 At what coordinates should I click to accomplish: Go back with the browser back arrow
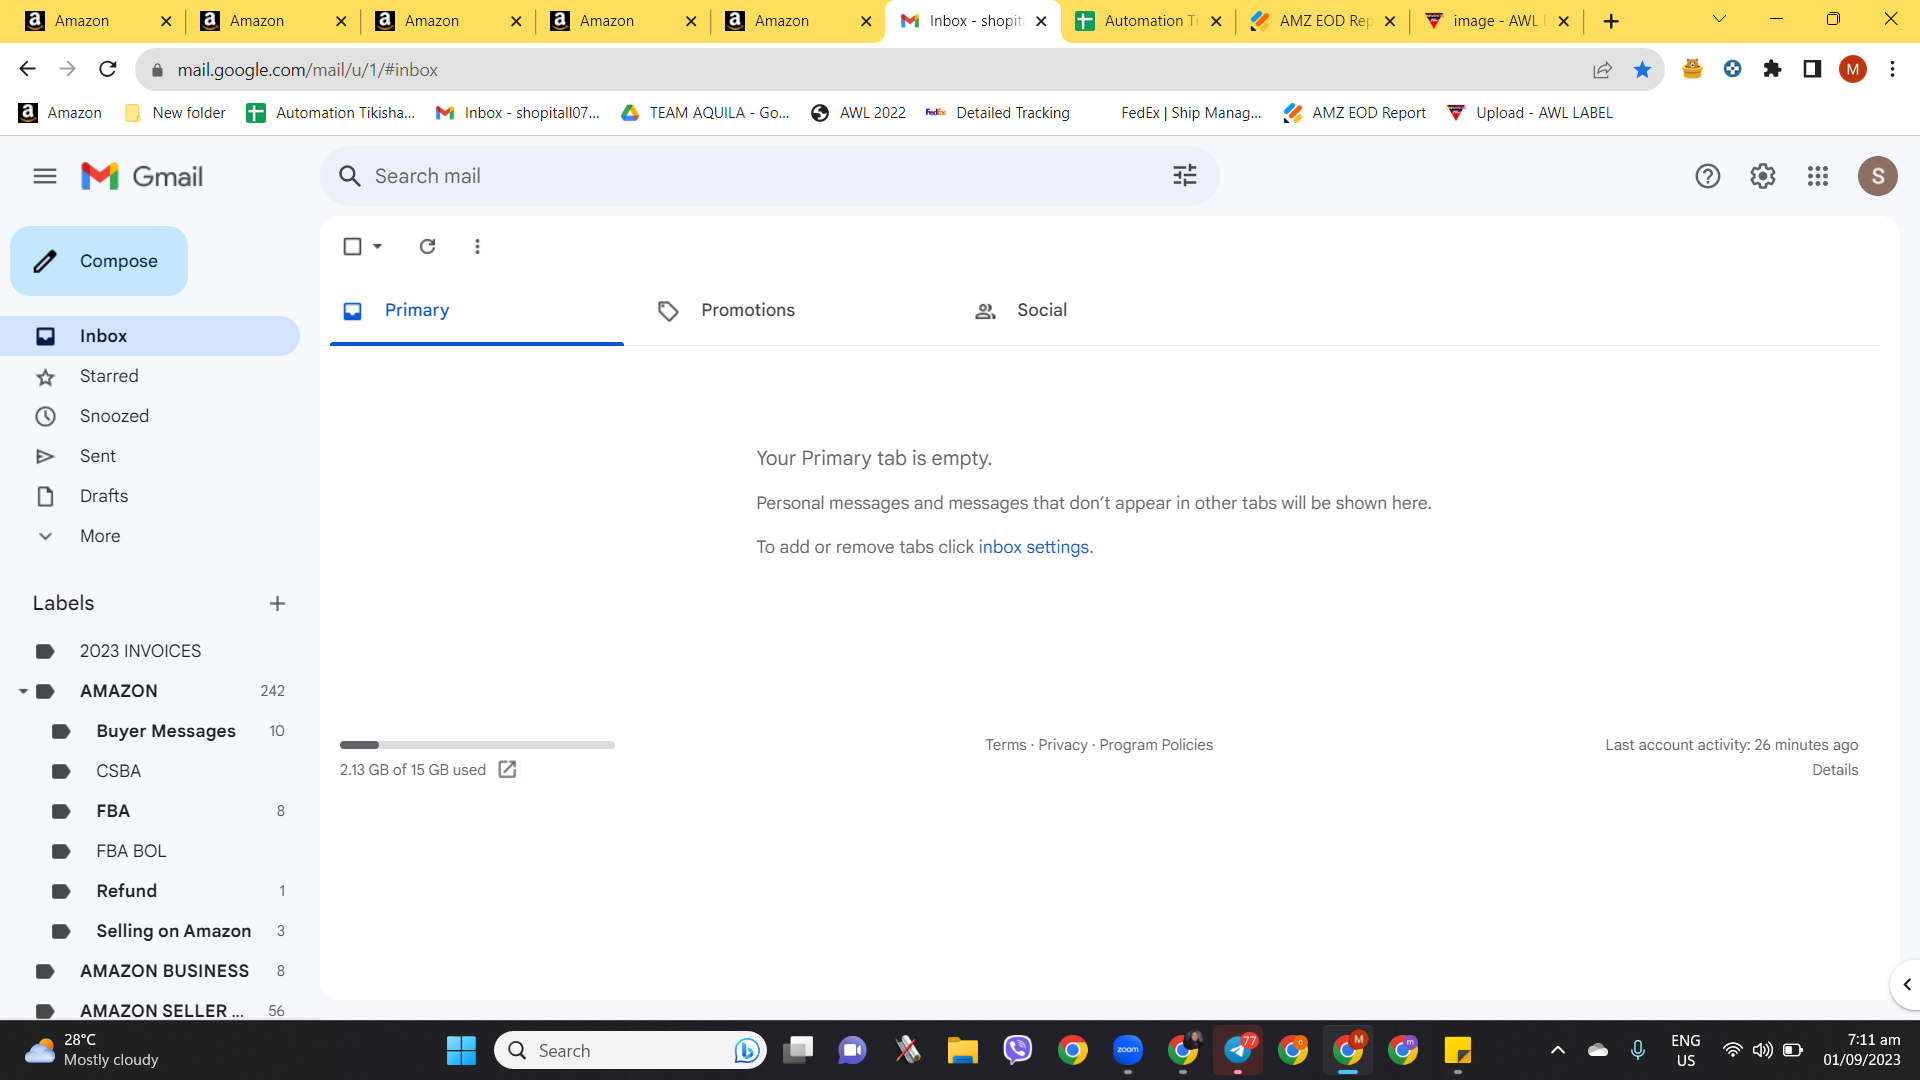coord(27,69)
